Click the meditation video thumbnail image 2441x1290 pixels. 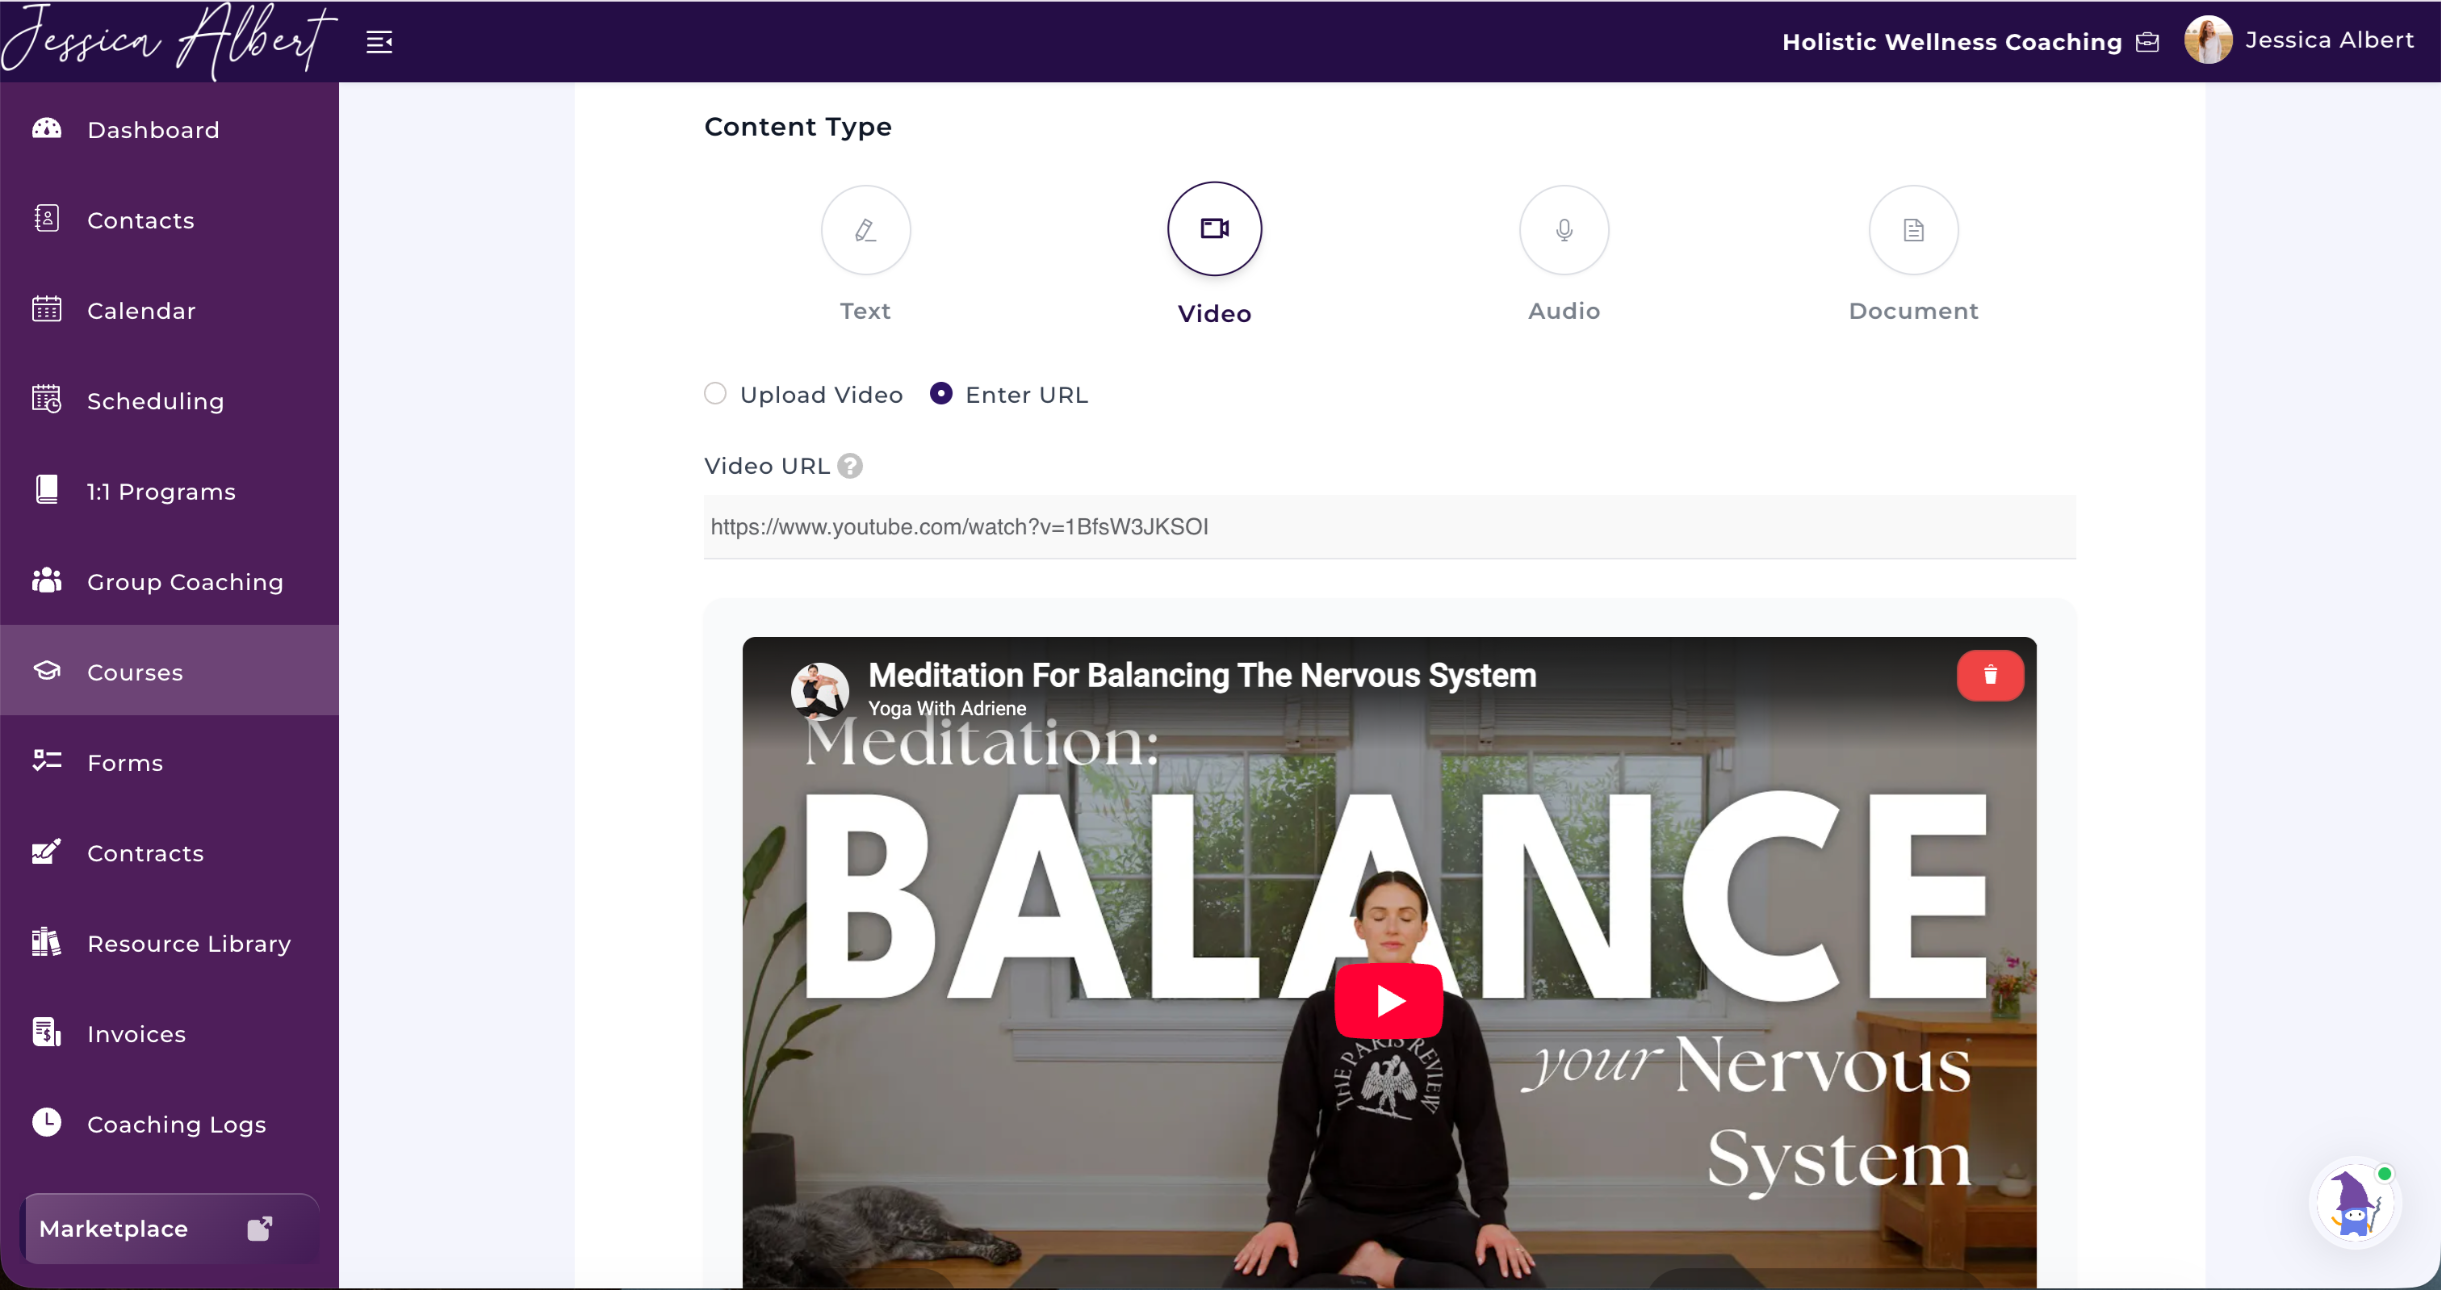pos(1389,963)
